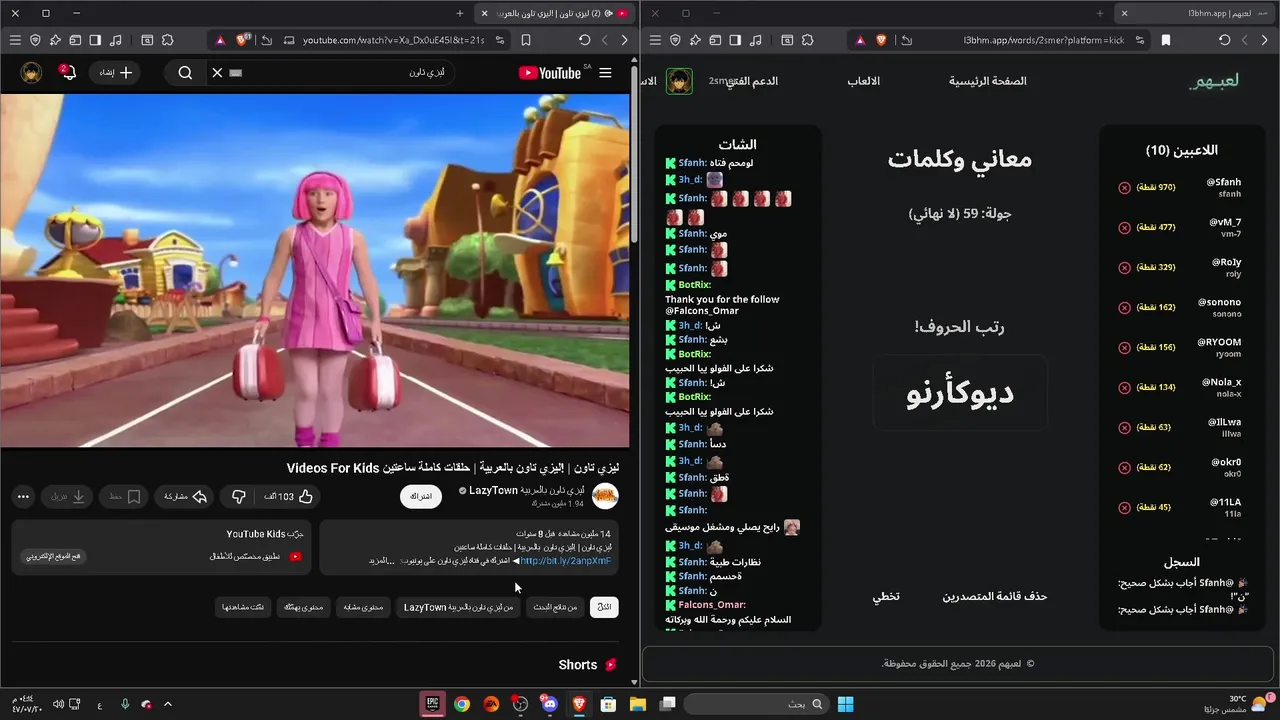Click the l3bhm address bar URL
The width and height of the screenshot is (1280, 720).
click(x=1044, y=40)
